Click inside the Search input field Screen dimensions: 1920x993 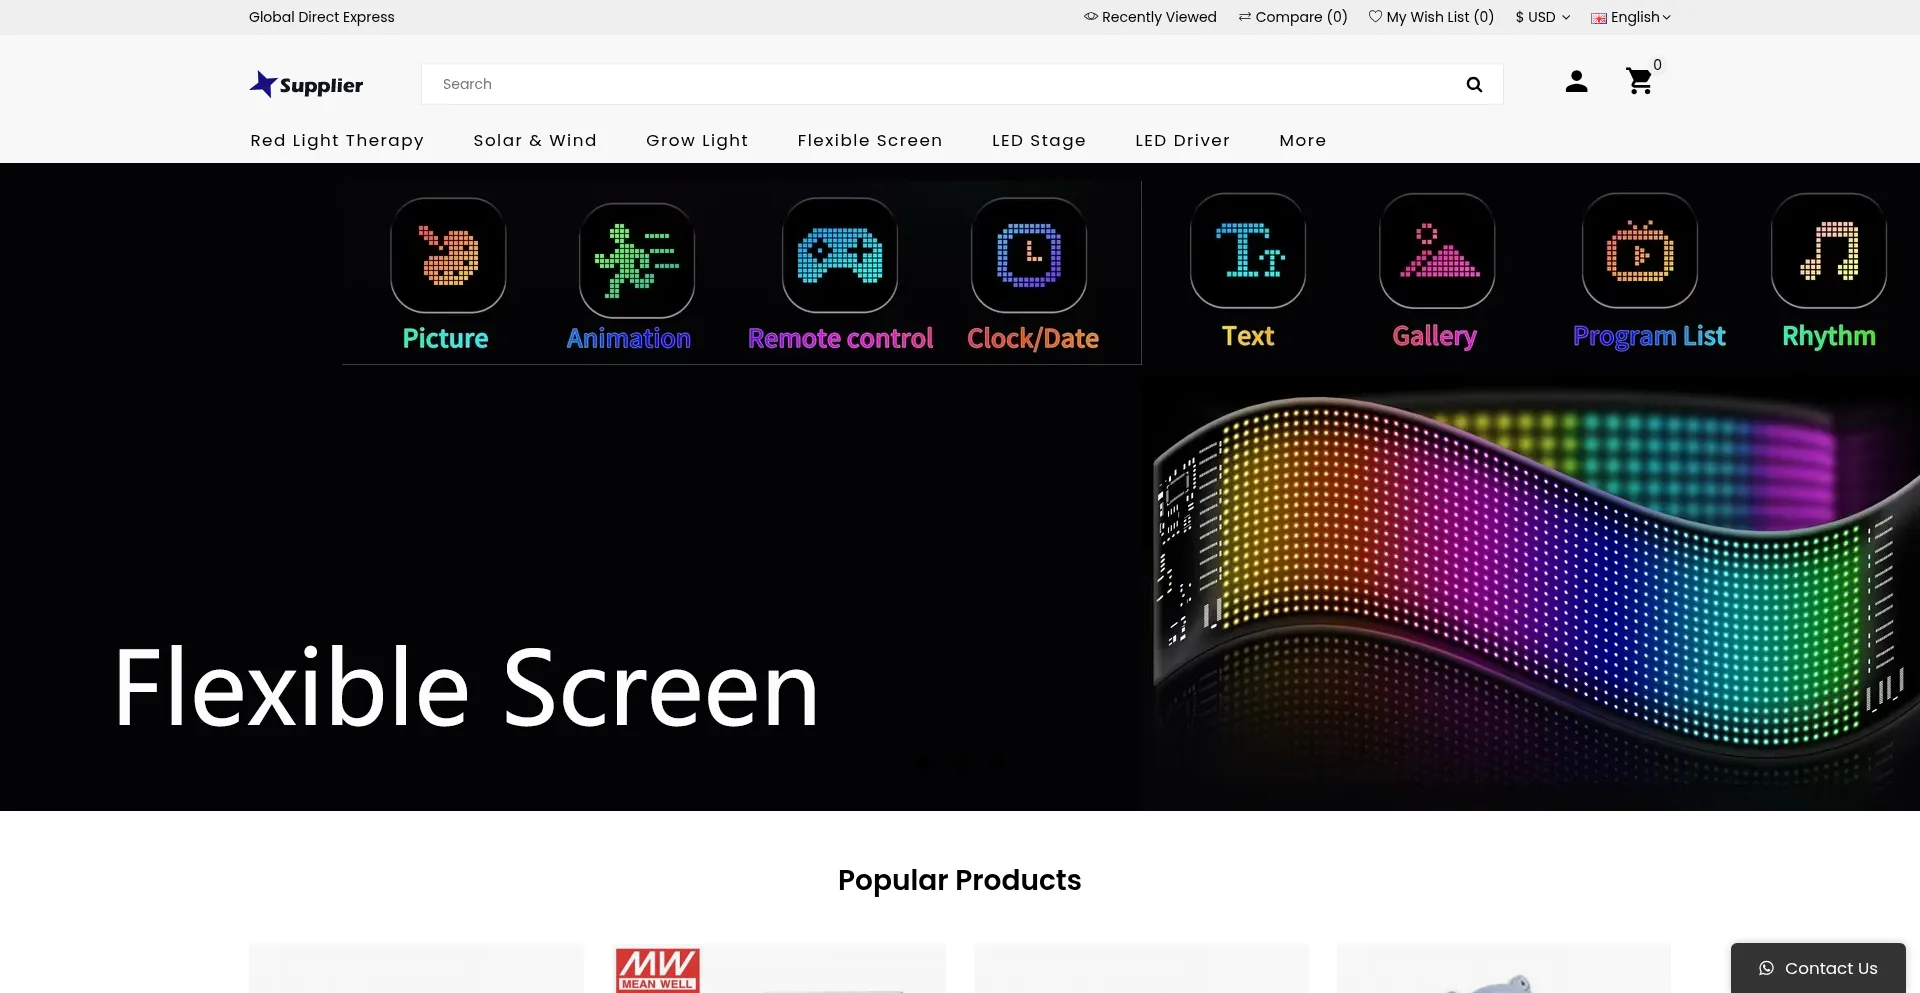click(x=940, y=85)
